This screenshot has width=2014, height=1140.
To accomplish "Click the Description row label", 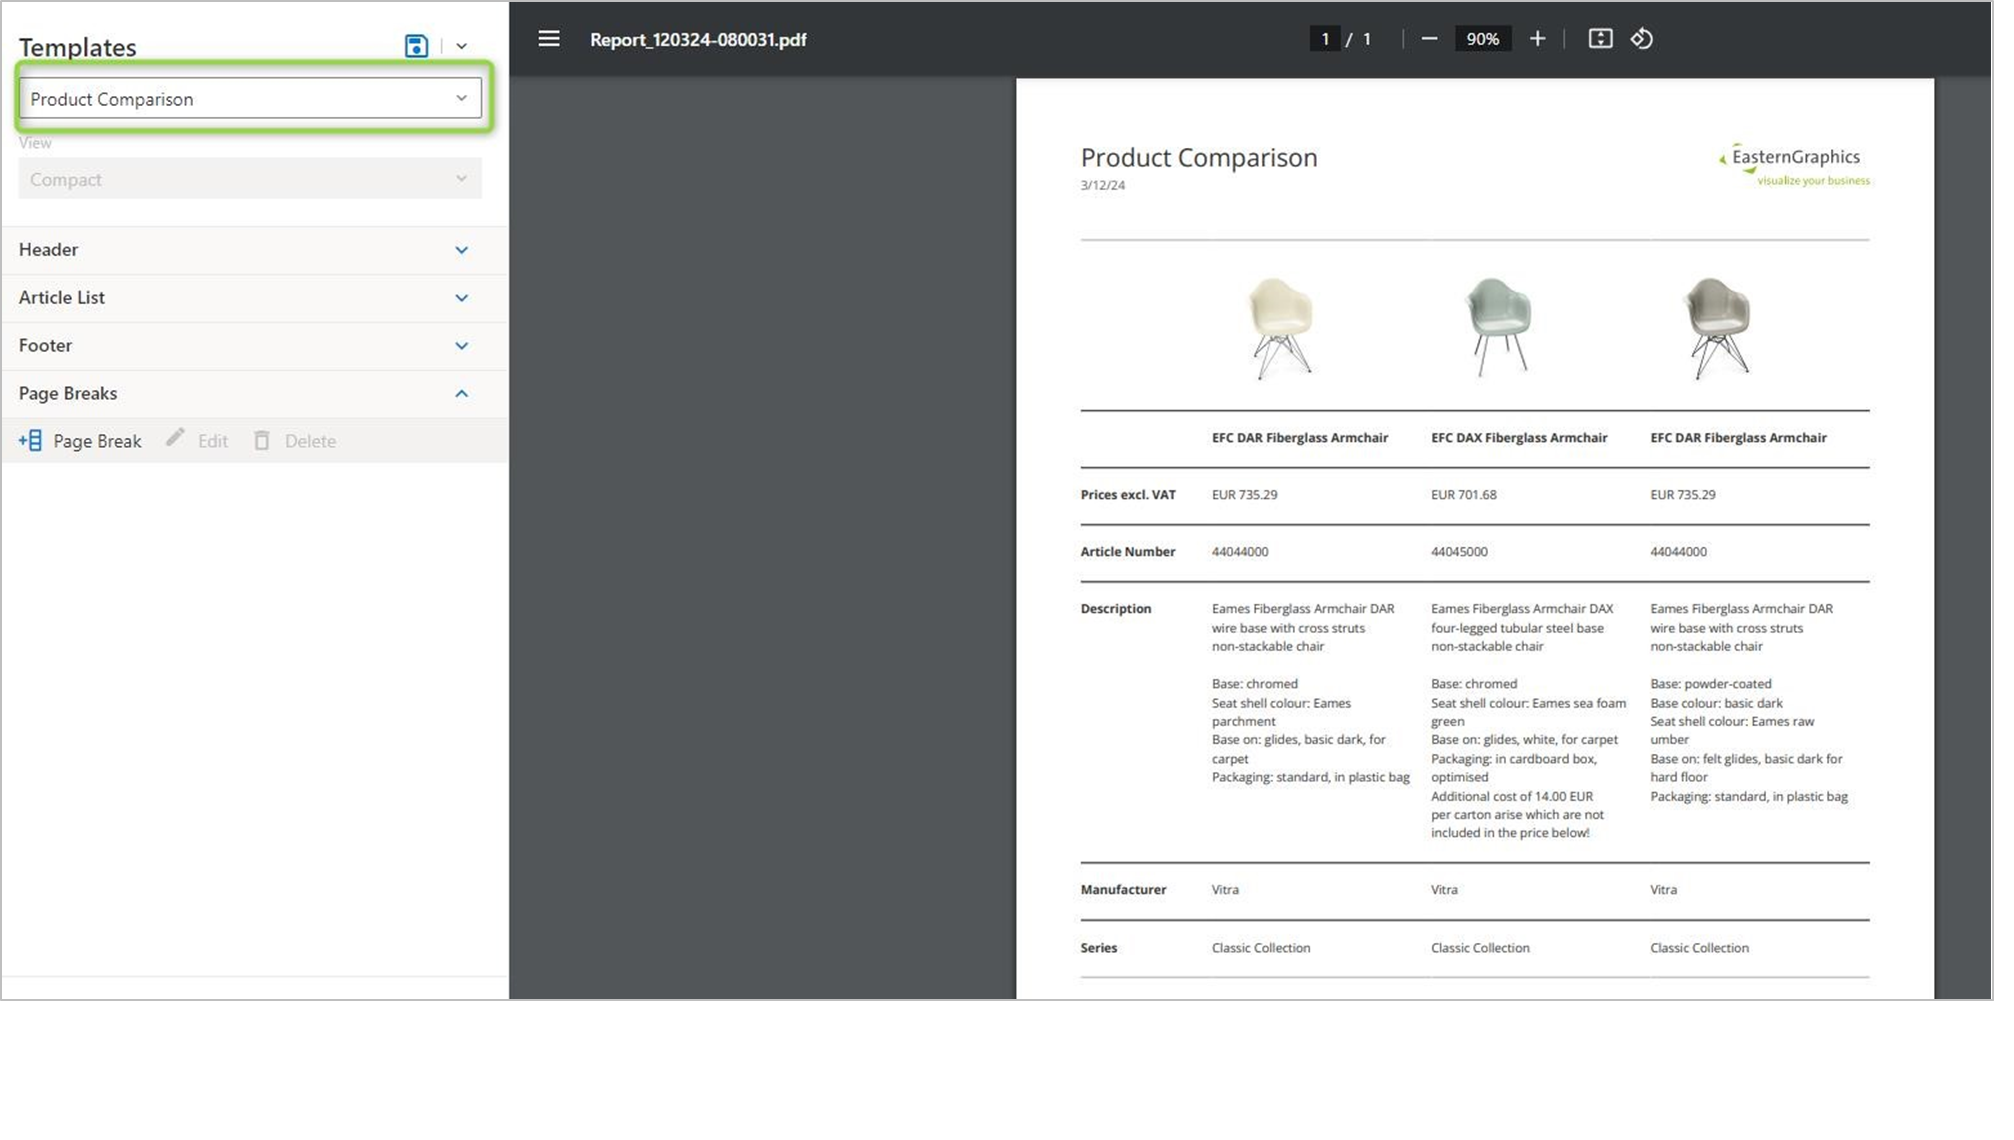I will point(1116,609).
